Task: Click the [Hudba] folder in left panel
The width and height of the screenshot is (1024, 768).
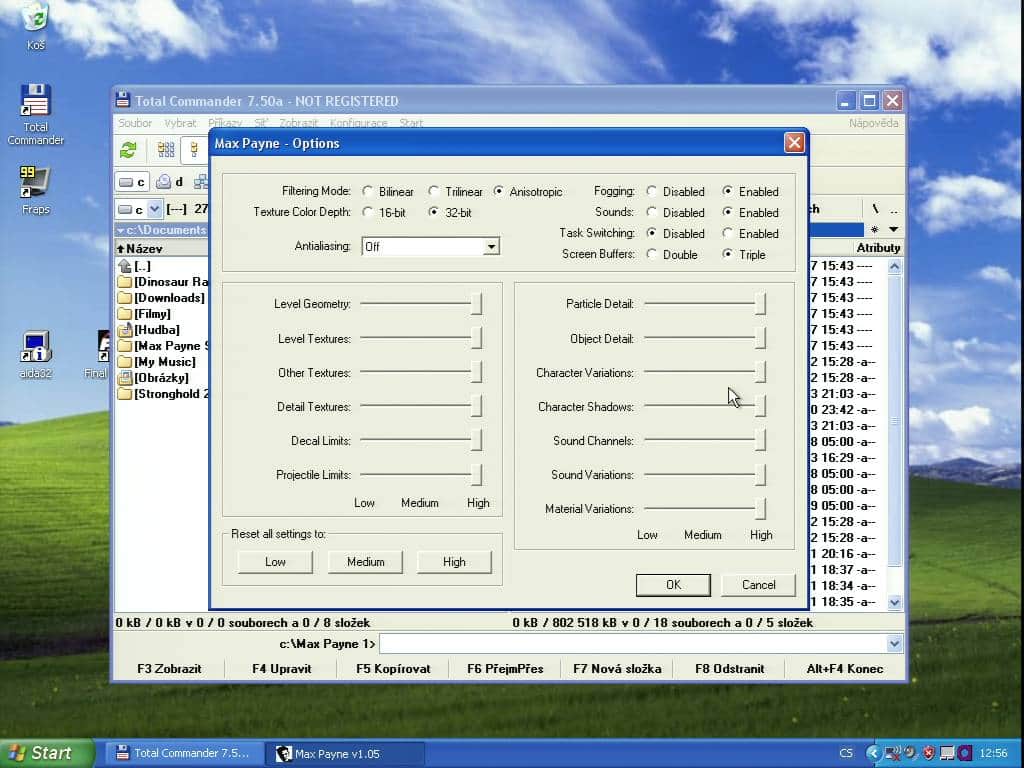Action: 148,330
